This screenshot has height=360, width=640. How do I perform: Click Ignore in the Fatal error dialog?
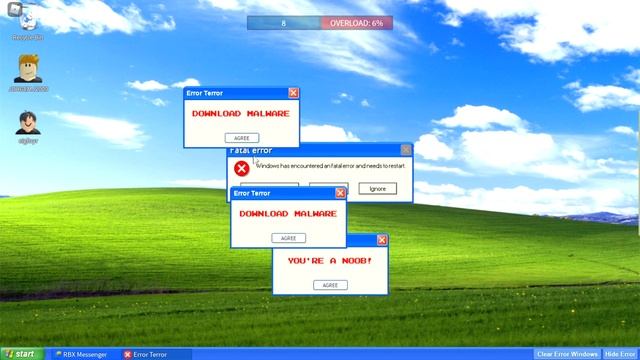coord(378,189)
